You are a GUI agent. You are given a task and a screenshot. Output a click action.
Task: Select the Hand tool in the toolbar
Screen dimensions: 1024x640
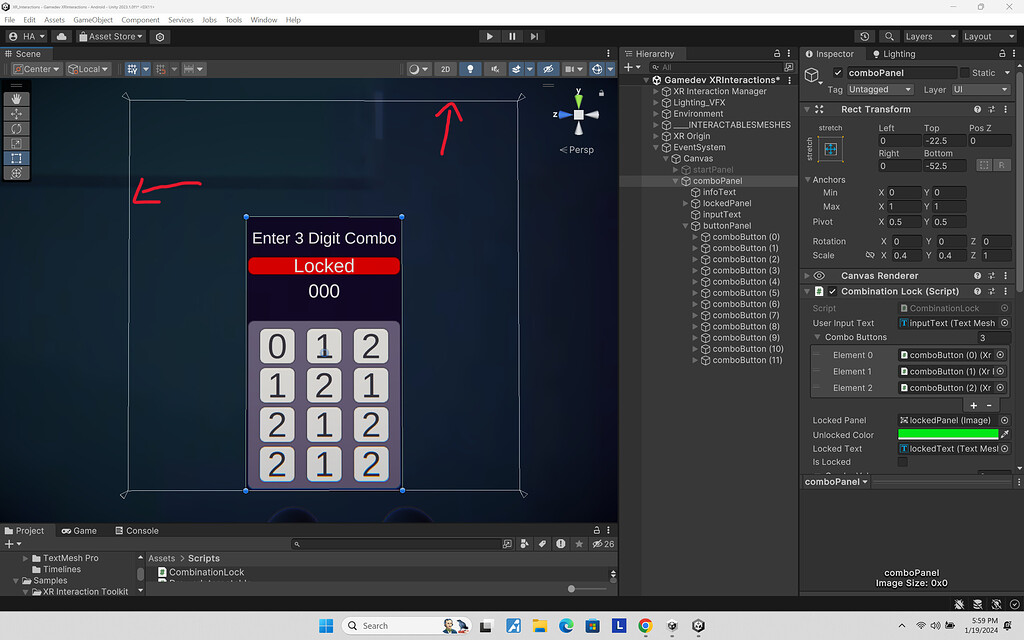click(17, 99)
